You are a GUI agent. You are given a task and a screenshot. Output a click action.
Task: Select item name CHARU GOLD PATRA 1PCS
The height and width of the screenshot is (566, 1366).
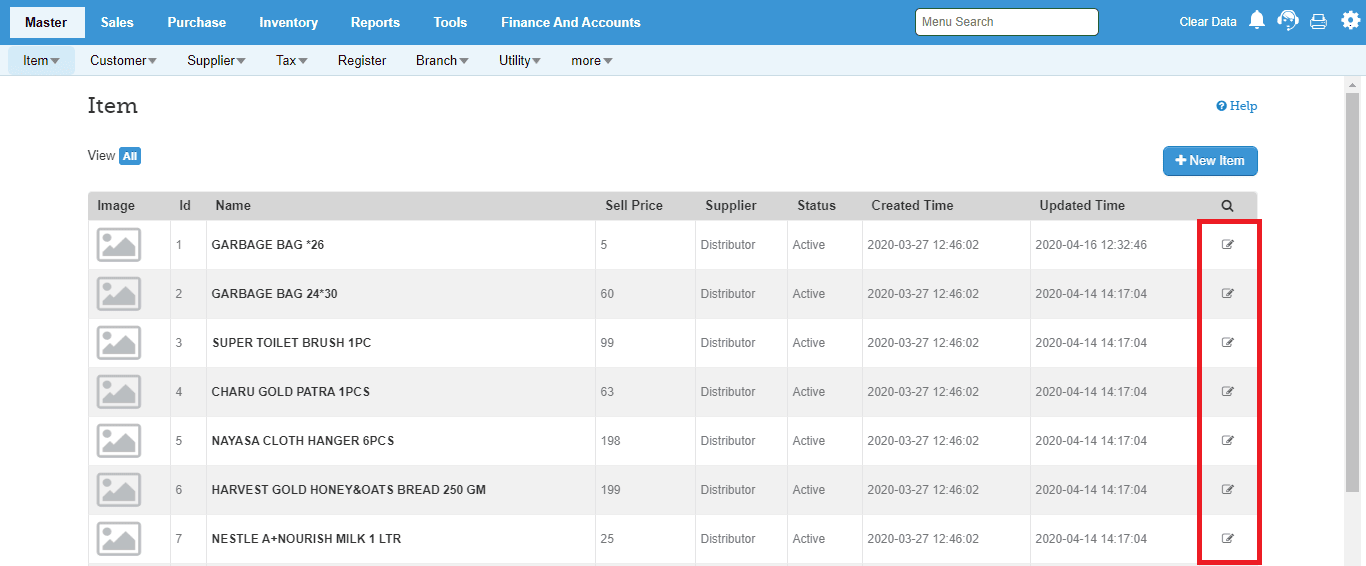point(291,392)
